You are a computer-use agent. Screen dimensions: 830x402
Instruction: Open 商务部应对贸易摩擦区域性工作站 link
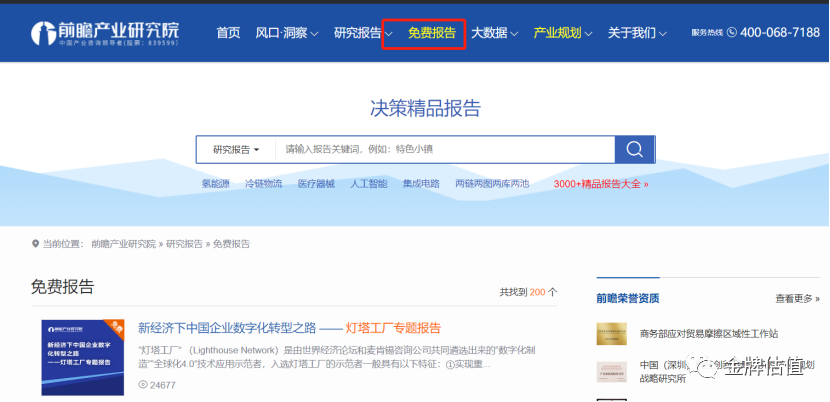709,334
